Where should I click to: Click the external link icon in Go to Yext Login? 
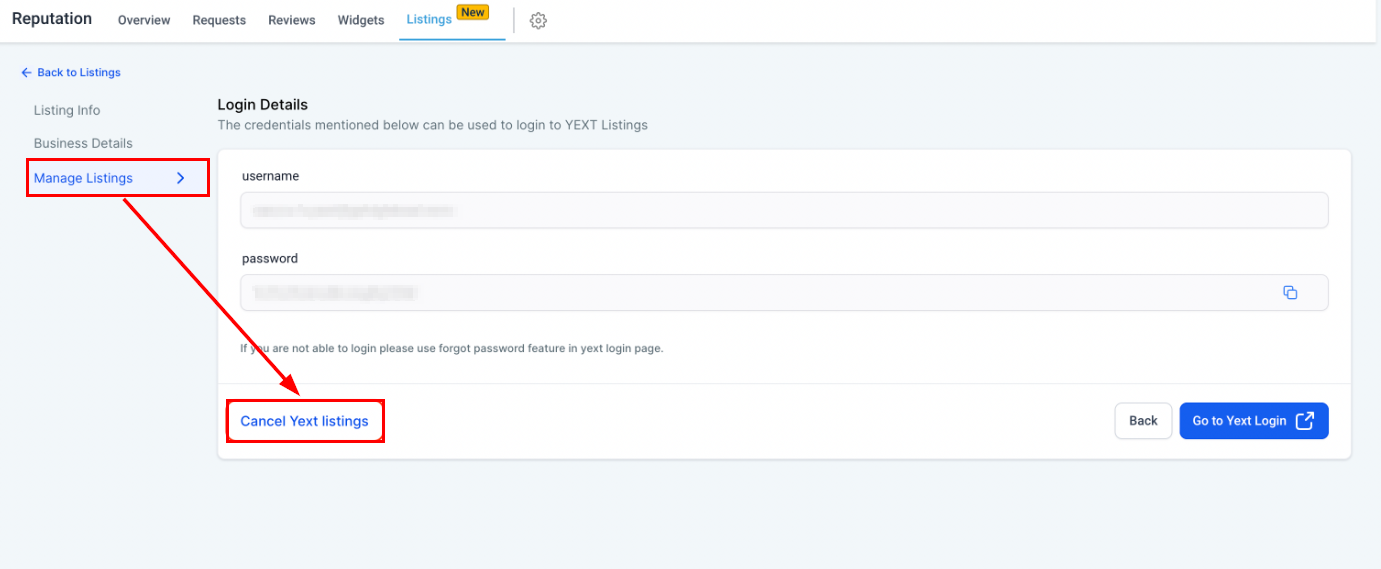pyautogui.click(x=1304, y=421)
